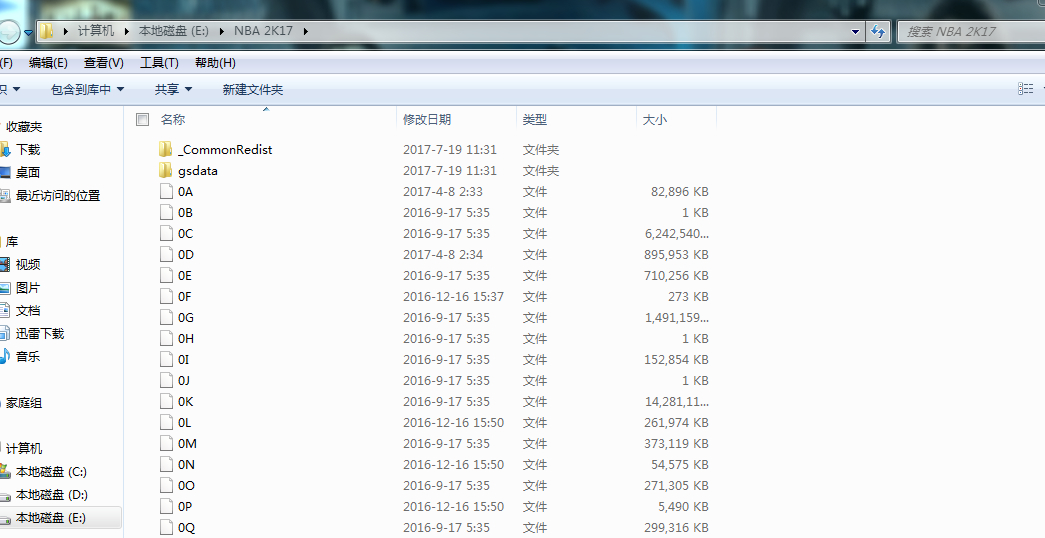1045x538 pixels.
Task: Select the file icon for 0K
Action: [x=166, y=401]
